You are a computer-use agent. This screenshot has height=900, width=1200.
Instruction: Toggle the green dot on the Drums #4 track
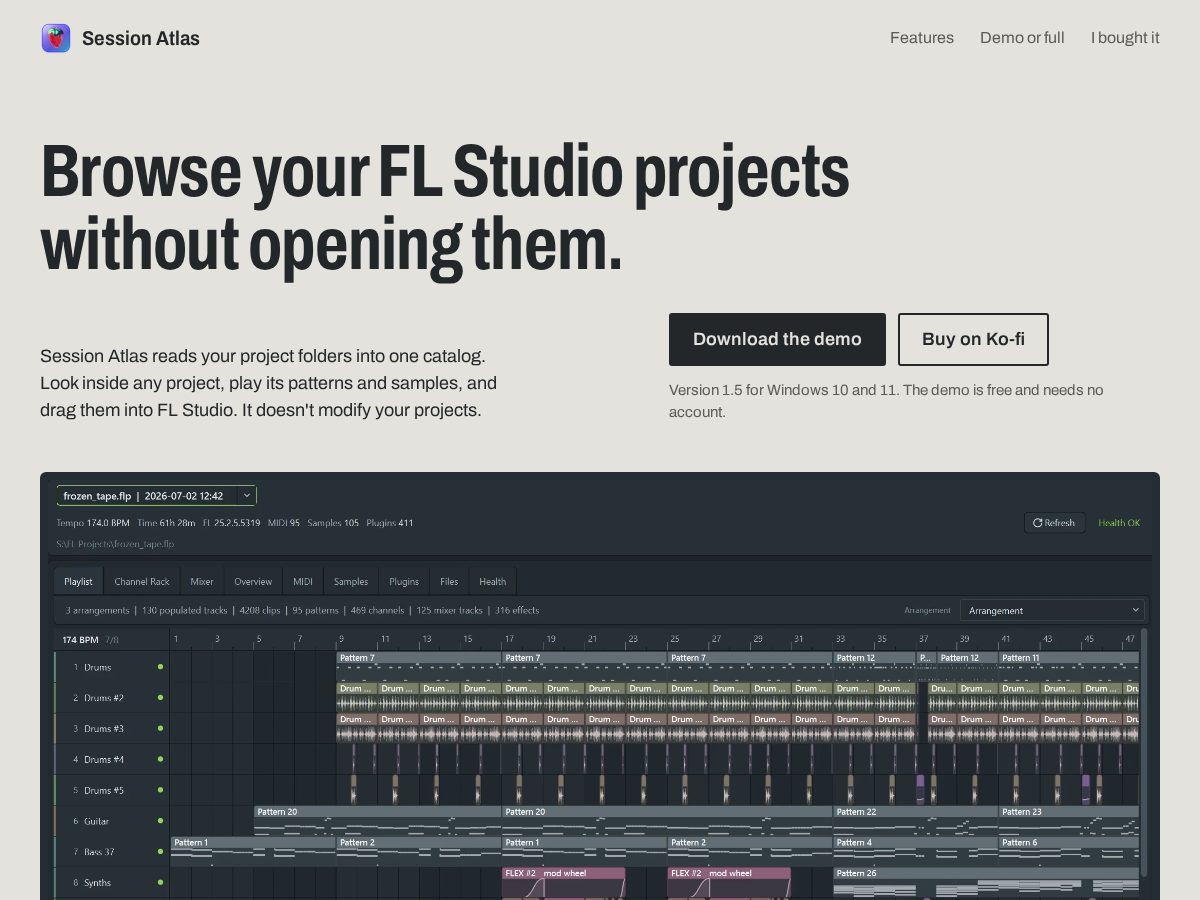[160, 759]
